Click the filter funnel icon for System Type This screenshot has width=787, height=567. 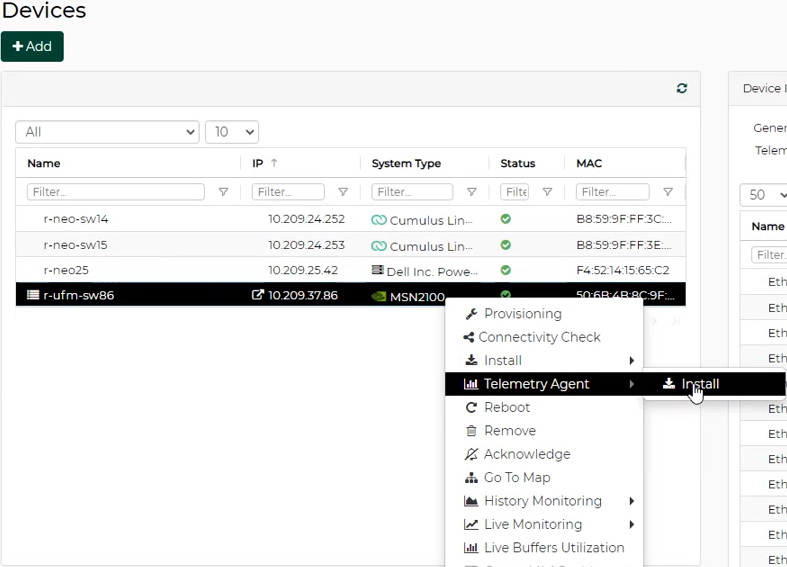coord(472,192)
